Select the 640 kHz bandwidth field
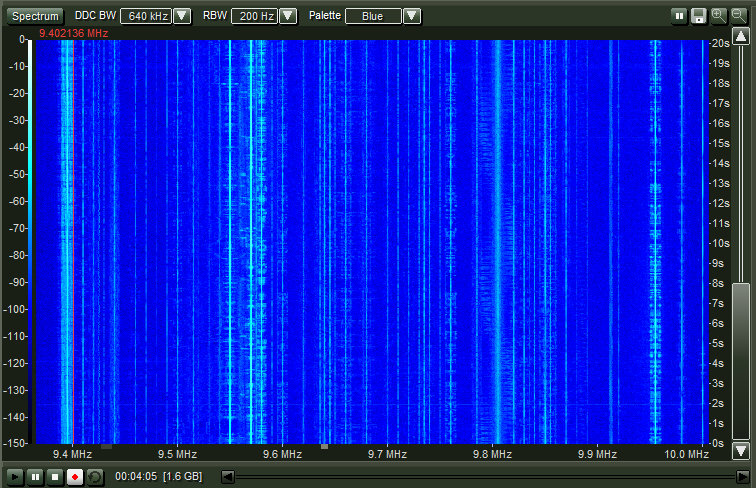This screenshot has height=488, width=756. [x=147, y=16]
